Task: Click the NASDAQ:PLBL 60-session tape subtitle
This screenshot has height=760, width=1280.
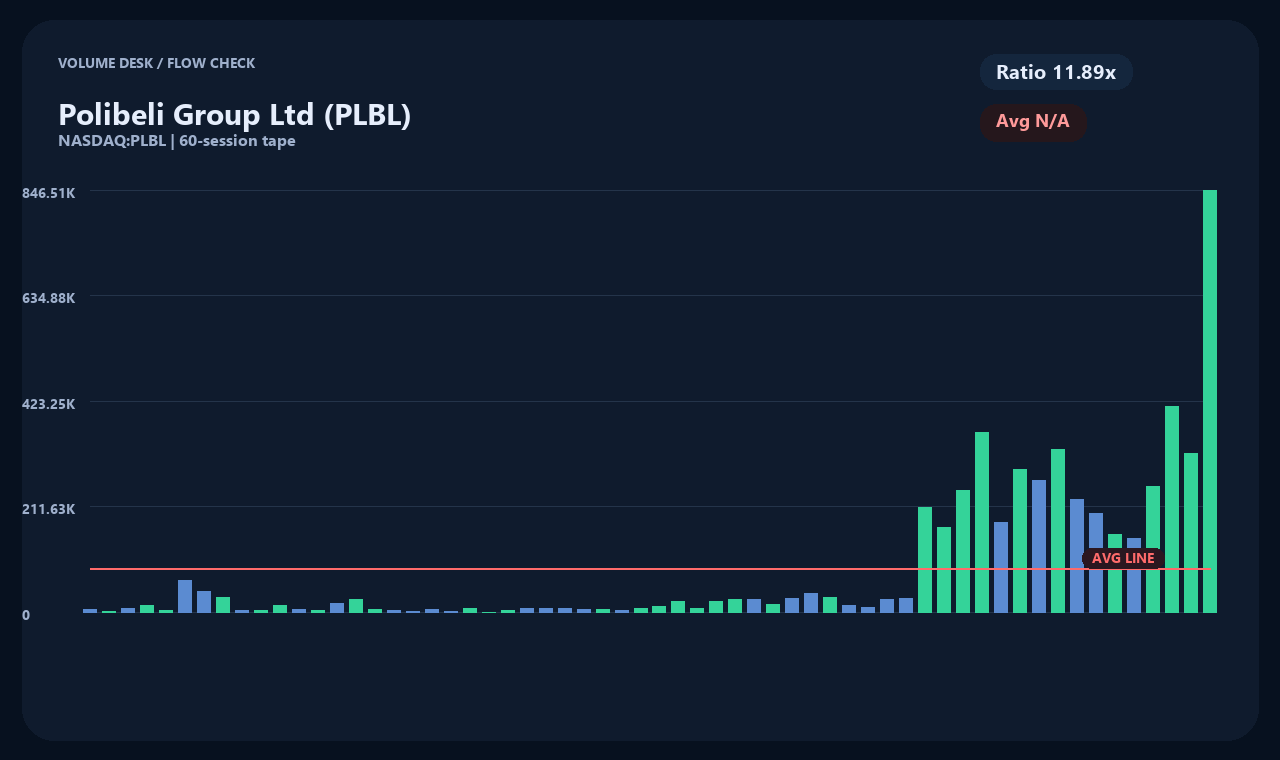Action: 177,141
